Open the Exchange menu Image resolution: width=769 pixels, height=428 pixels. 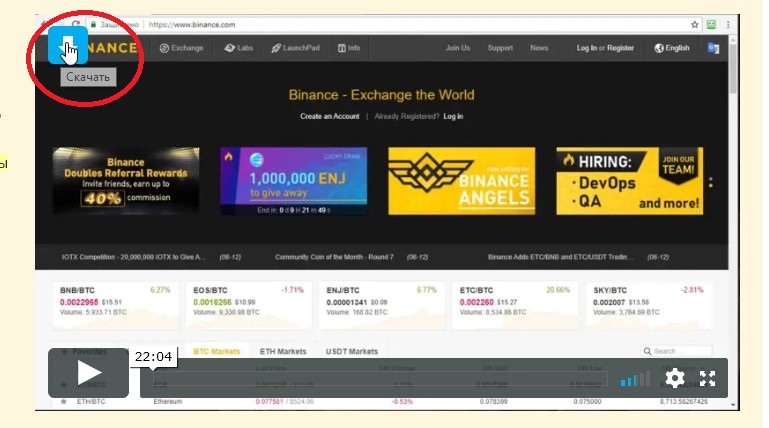click(x=181, y=48)
